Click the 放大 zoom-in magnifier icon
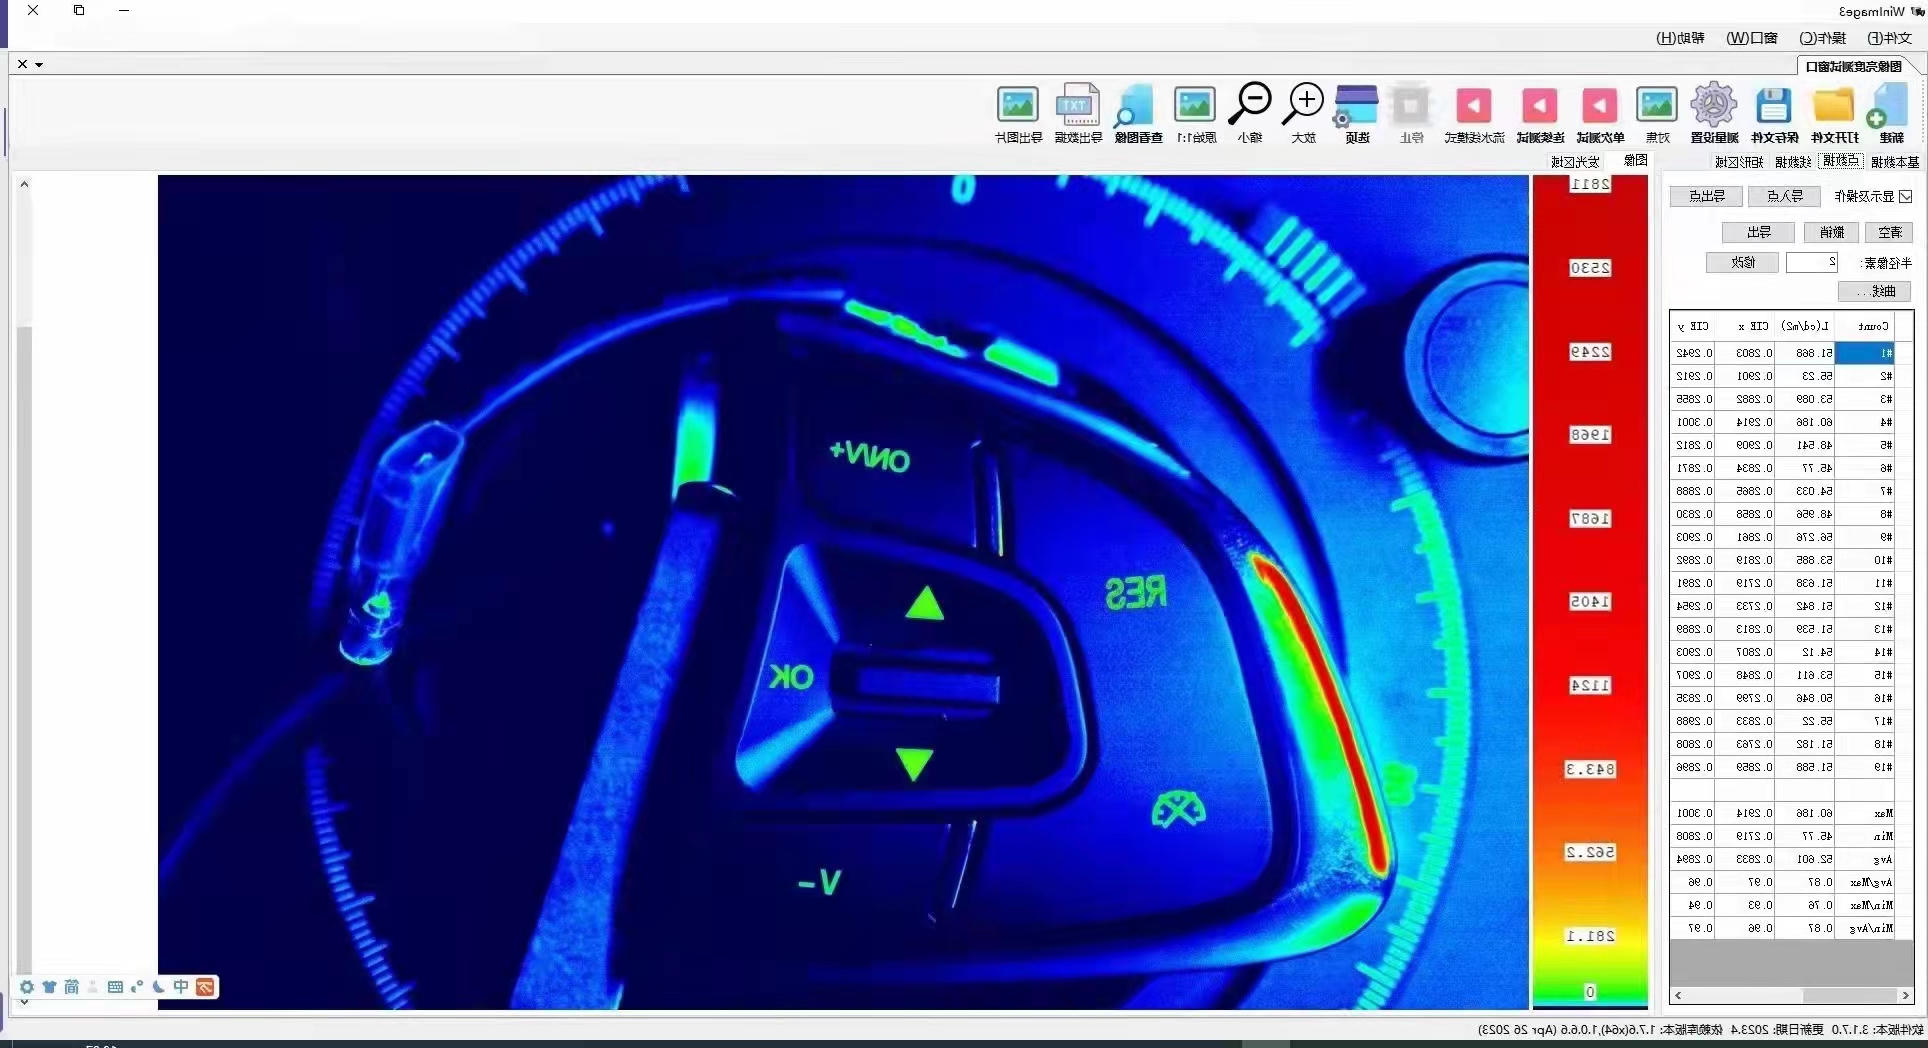1928x1048 pixels. click(1303, 104)
